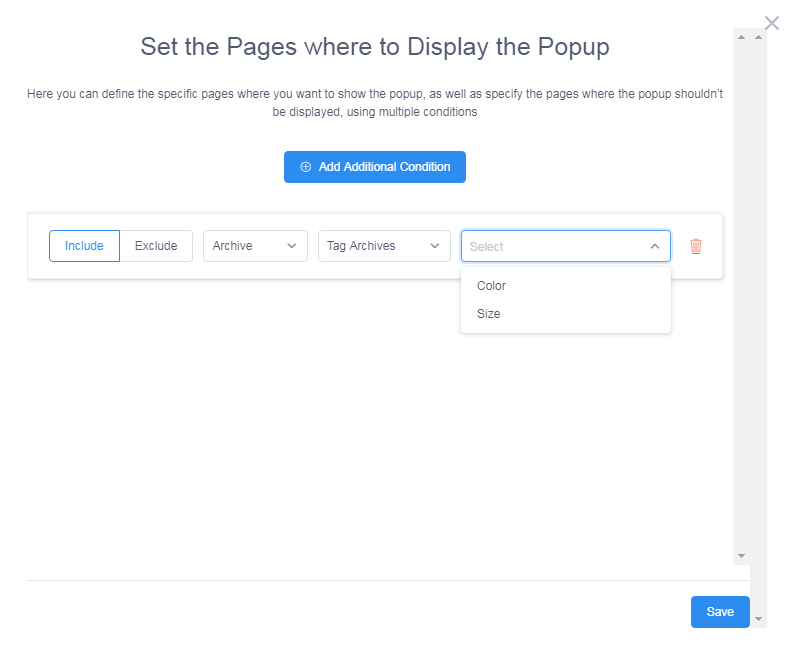Open the Archive type dropdown

(255, 246)
